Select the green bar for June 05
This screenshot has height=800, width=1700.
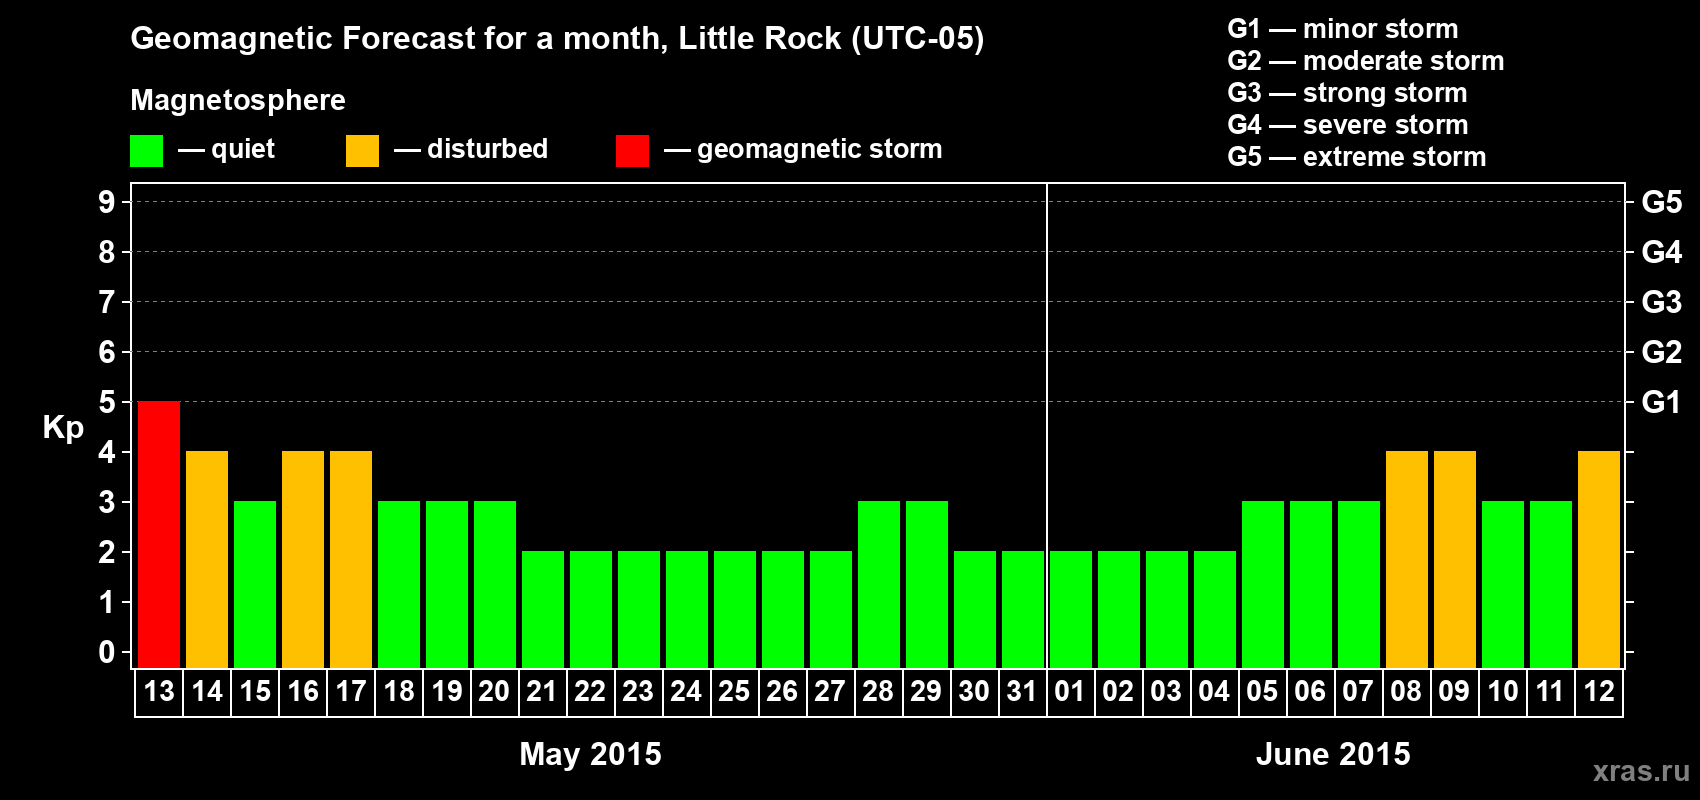coord(1263,585)
